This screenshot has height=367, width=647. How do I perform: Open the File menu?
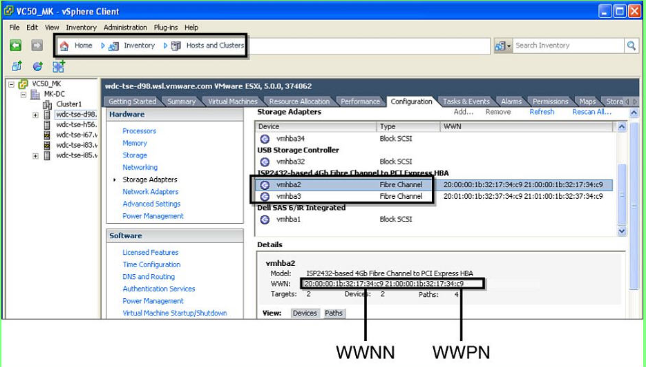point(14,28)
